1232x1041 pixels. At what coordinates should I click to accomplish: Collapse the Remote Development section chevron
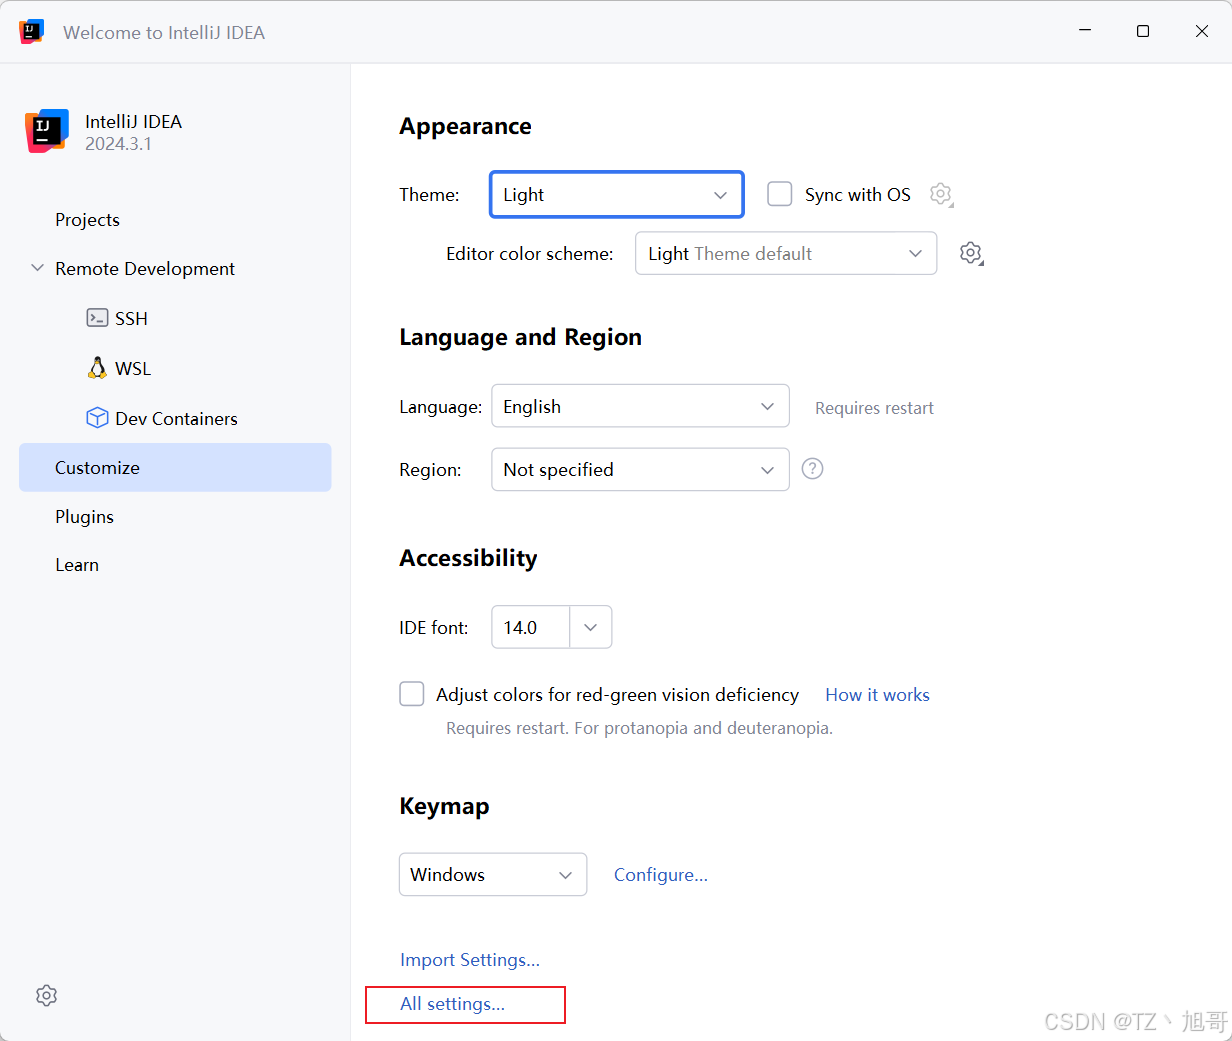[x=38, y=268]
